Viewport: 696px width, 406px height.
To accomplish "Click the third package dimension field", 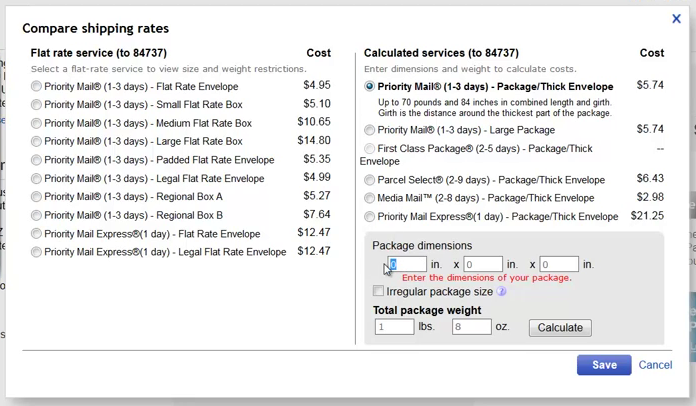I will coord(559,264).
